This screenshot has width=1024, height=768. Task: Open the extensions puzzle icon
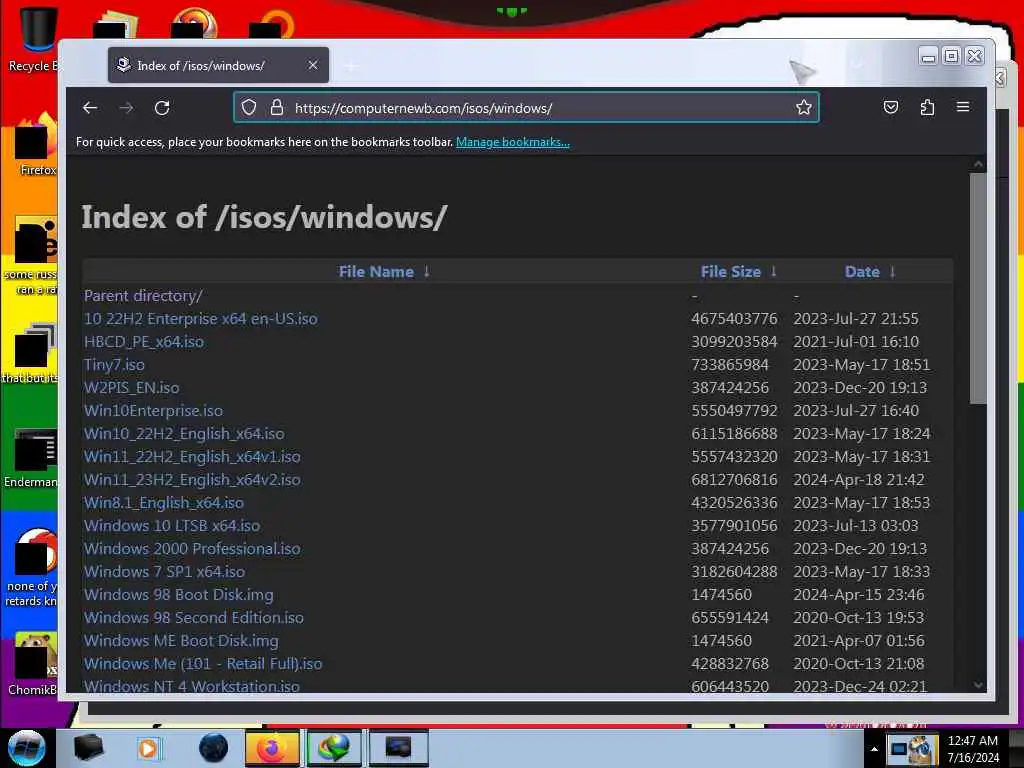coord(927,107)
